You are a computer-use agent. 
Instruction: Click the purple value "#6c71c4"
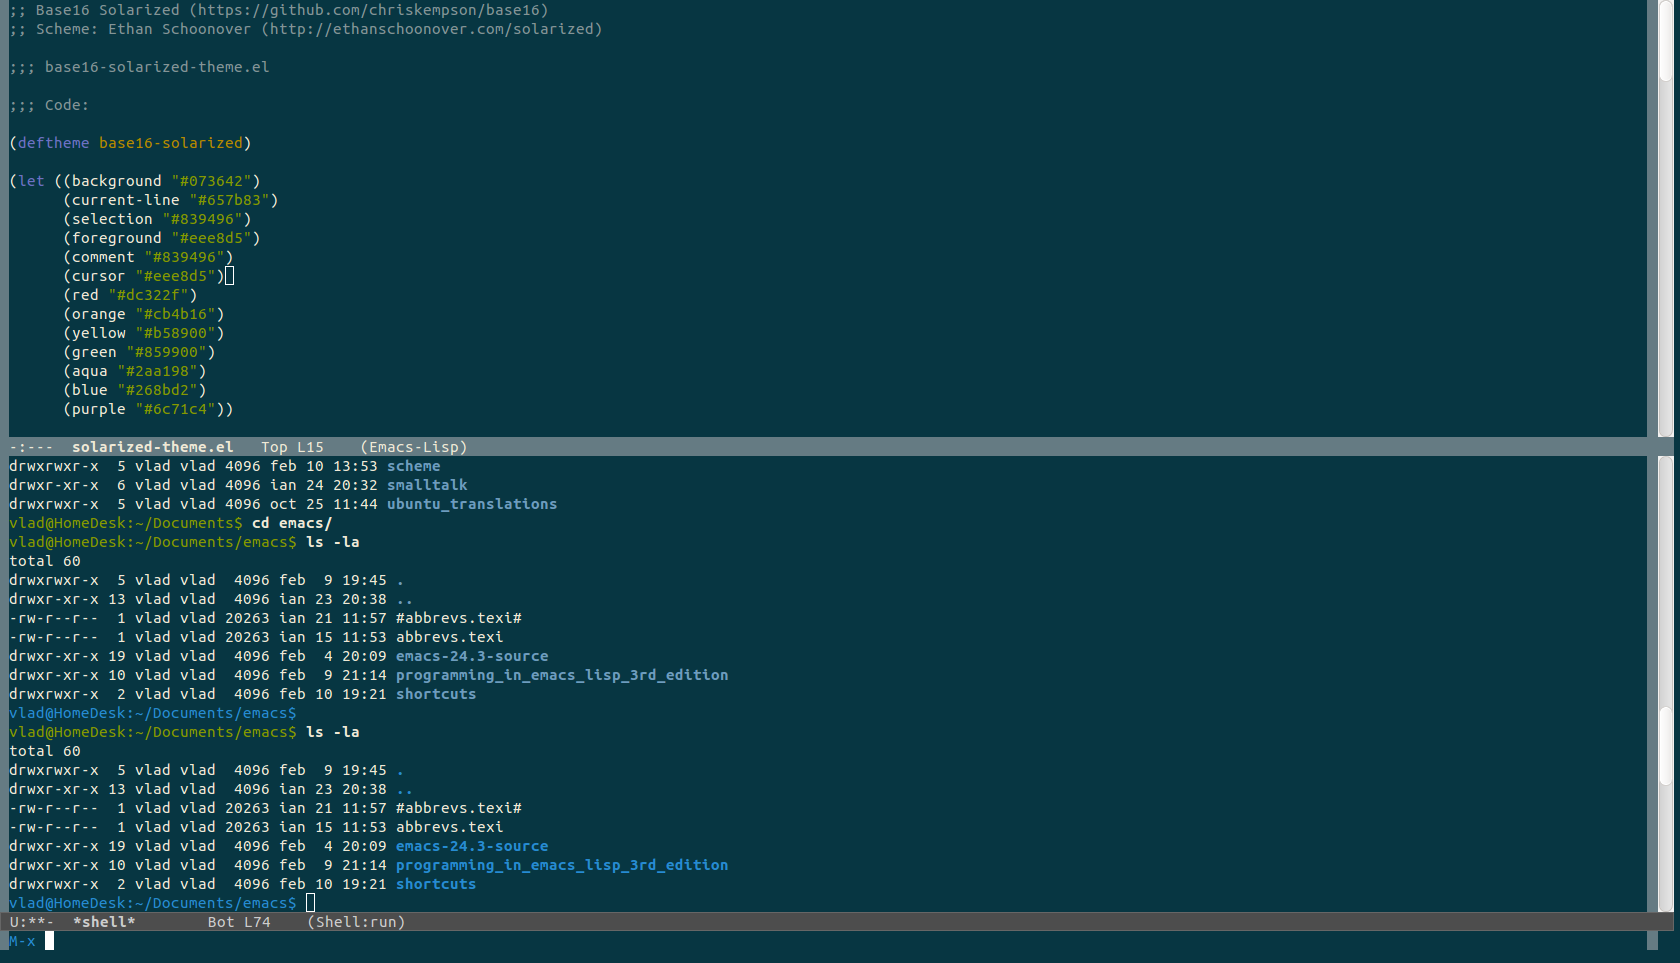175,409
